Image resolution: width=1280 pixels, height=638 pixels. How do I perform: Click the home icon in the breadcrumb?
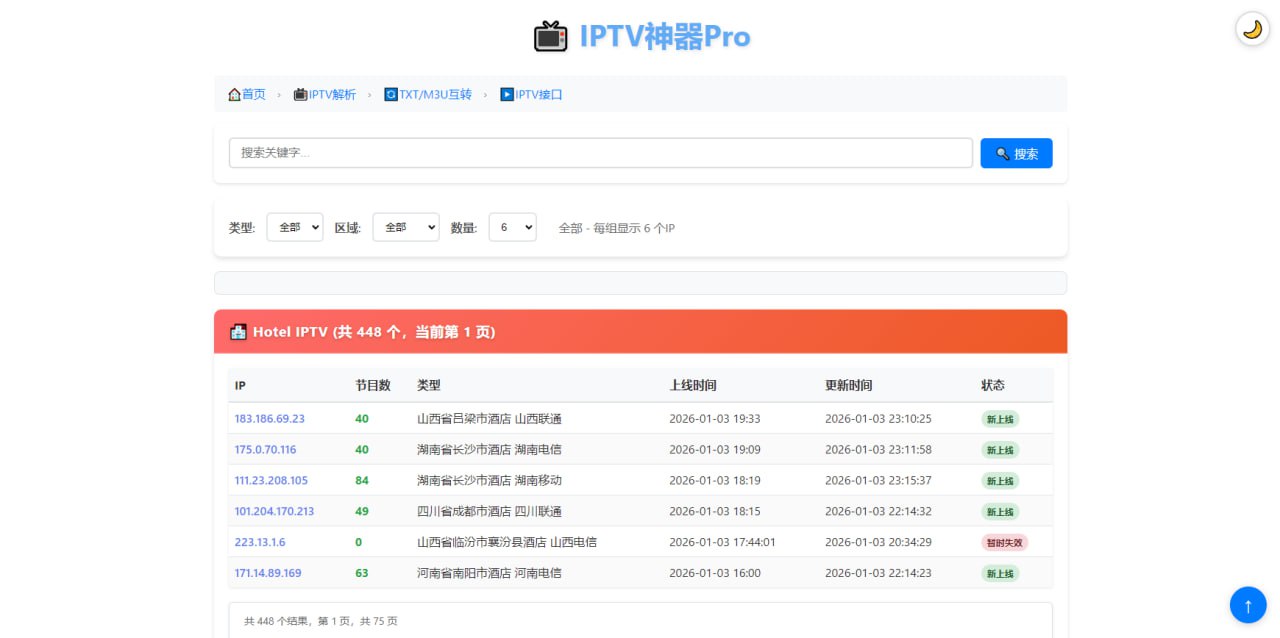coord(235,95)
